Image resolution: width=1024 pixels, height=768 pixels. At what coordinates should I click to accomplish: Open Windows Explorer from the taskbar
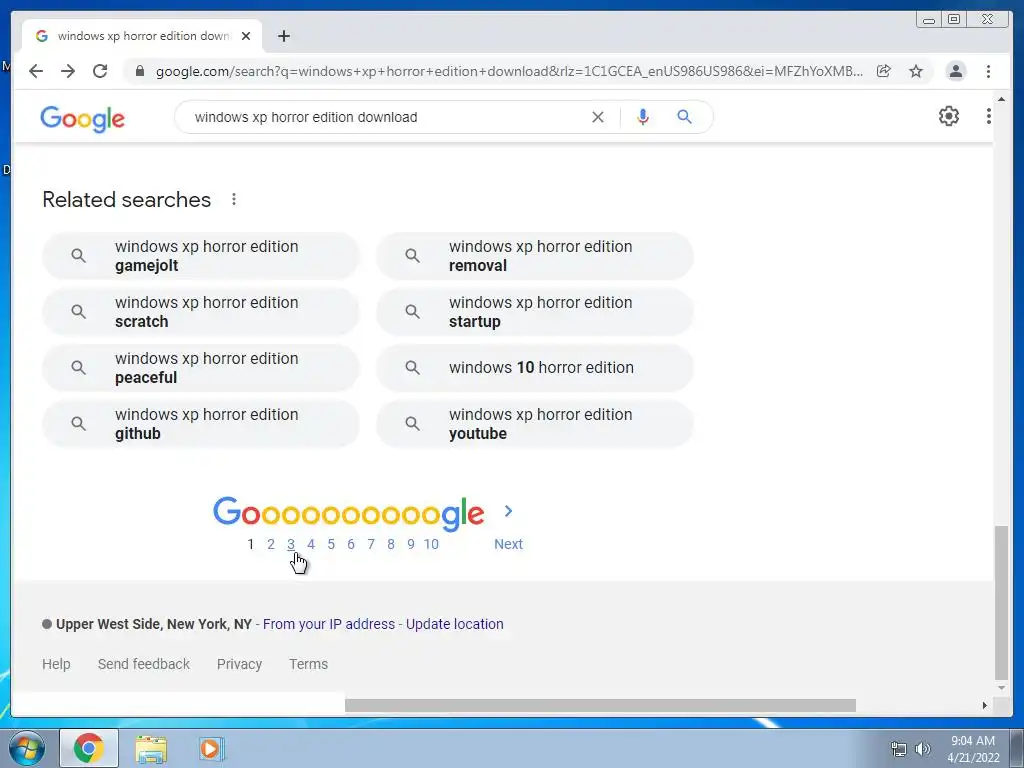pyautogui.click(x=150, y=748)
